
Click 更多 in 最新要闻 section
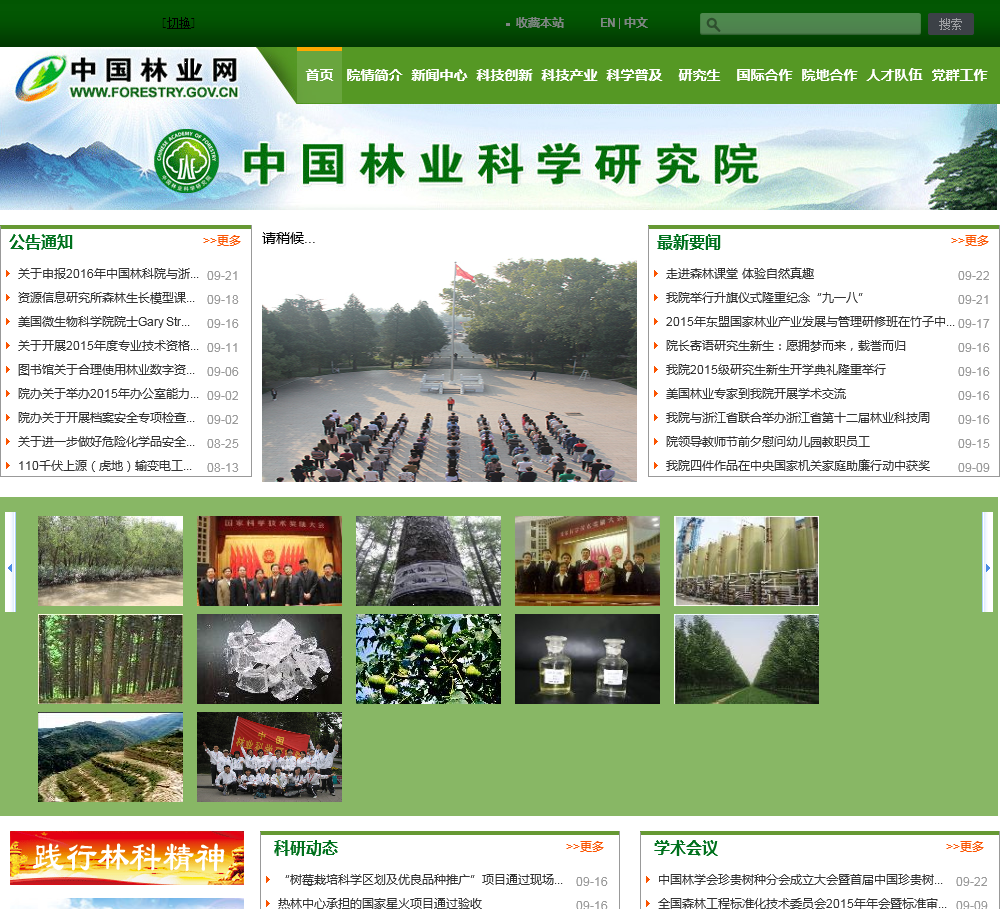969,240
